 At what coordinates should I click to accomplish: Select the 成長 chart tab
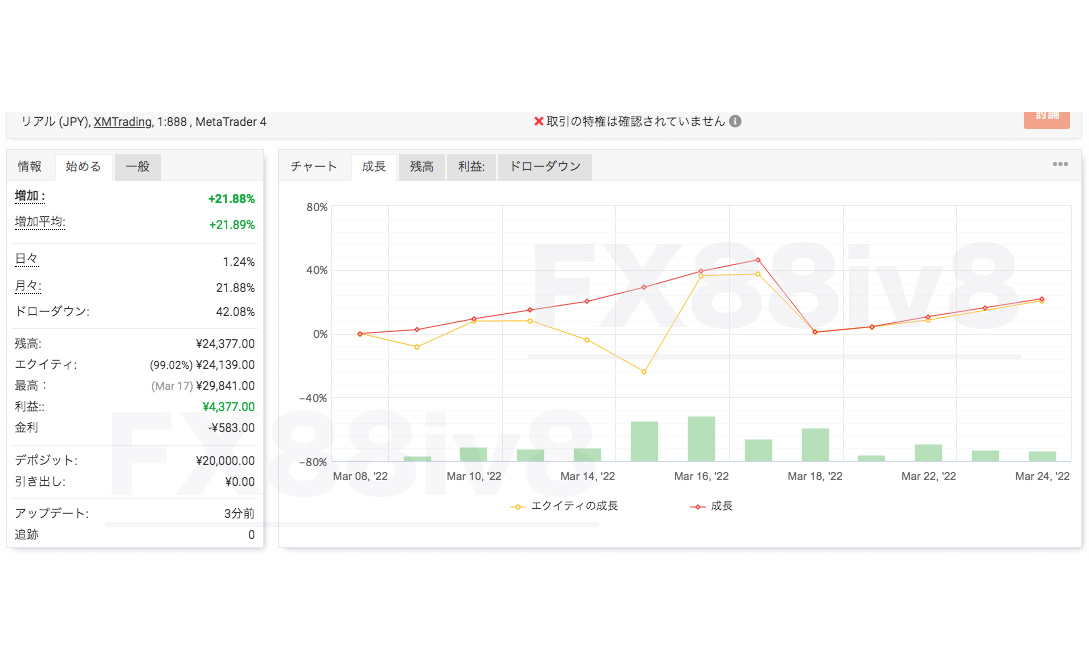coord(374,167)
